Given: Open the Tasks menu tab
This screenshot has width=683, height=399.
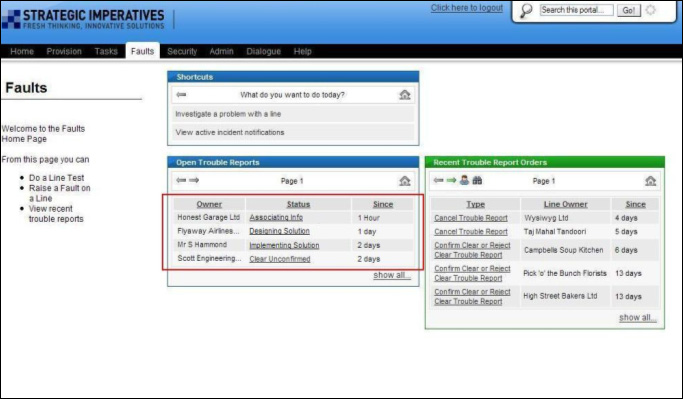Looking at the screenshot, I should pyautogui.click(x=106, y=51).
